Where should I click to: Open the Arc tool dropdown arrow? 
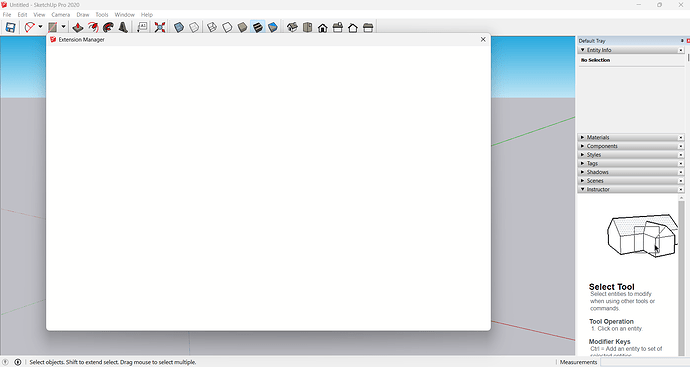pos(40,27)
